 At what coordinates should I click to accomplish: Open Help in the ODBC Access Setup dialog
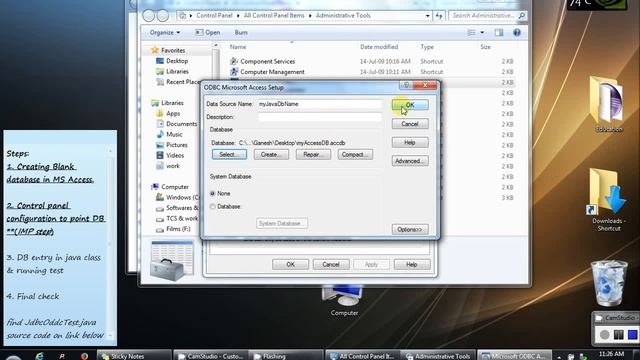click(x=410, y=142)
